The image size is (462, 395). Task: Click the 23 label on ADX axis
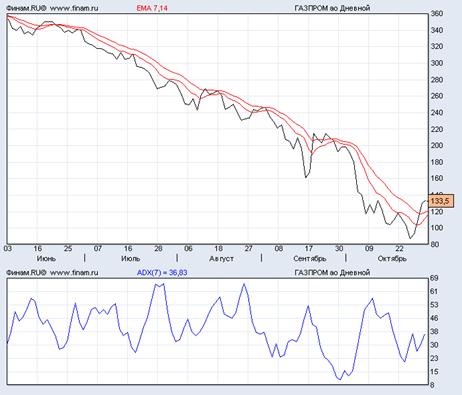(x=434, y=359)
